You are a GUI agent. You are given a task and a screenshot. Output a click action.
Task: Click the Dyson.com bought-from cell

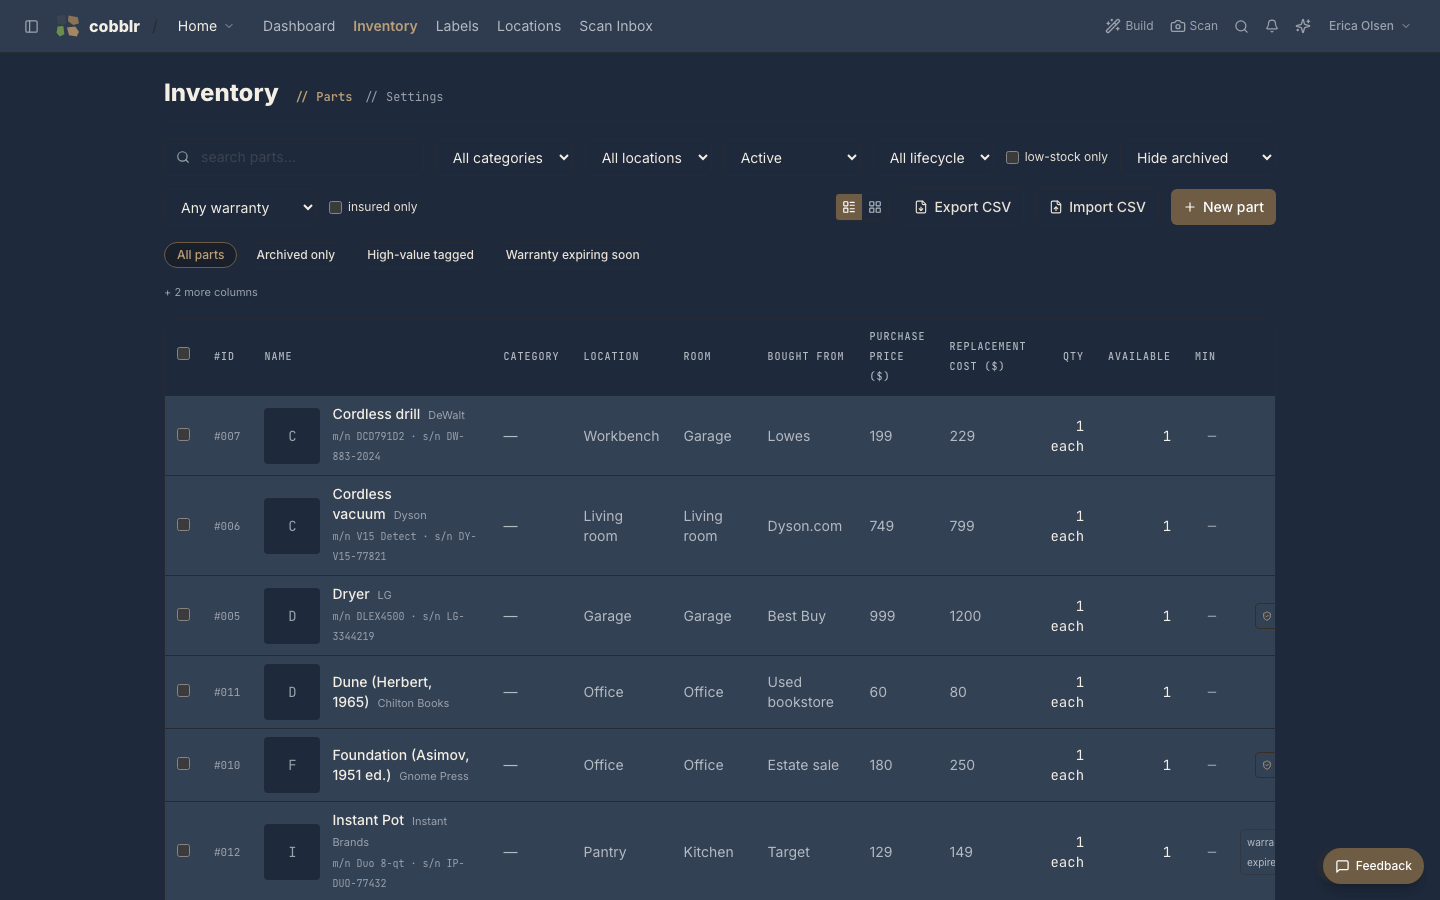click(804, 526)
